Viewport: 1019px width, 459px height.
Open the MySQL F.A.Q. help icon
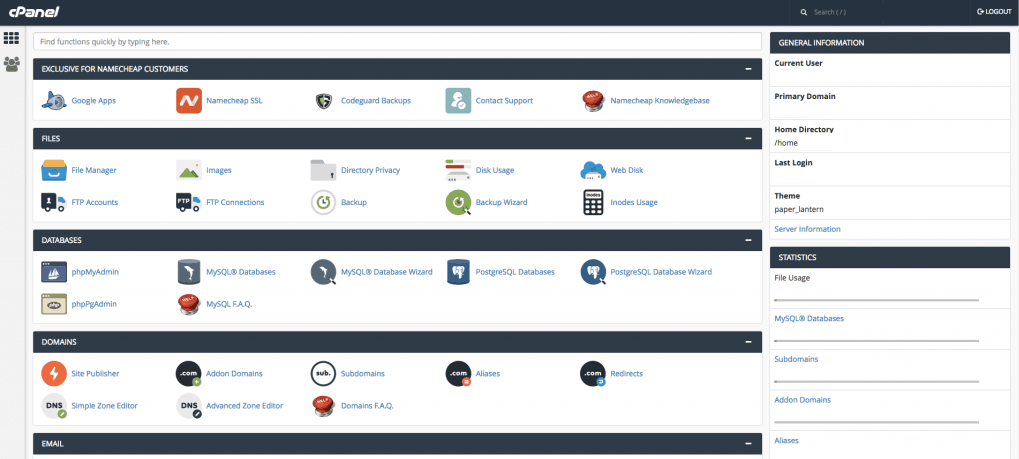[188, 304]
